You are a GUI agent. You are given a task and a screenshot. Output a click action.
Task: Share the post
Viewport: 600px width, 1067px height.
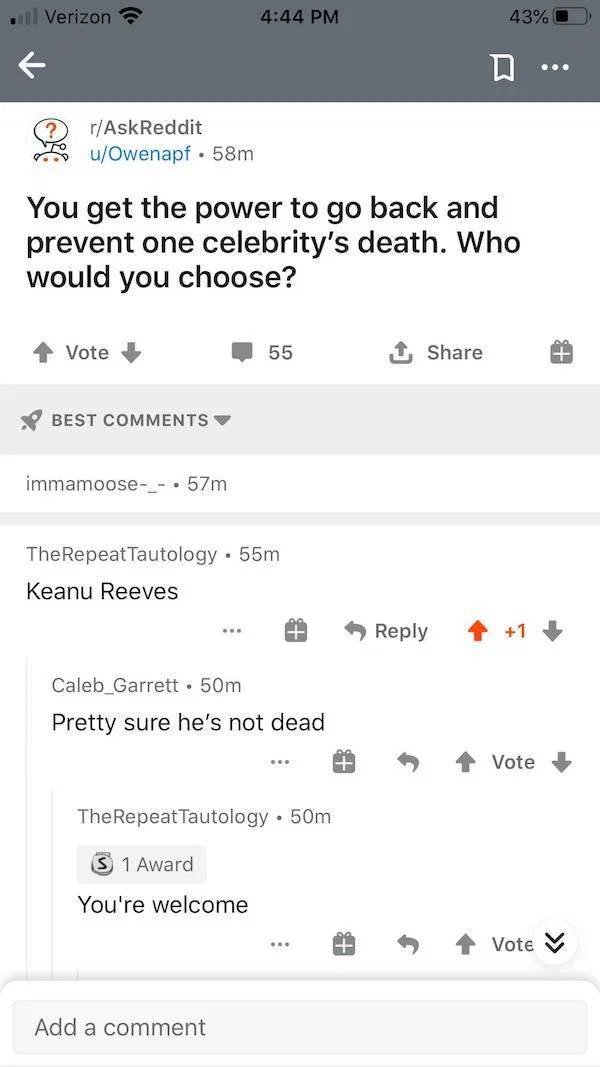pyautogui.click(x=435, y=352)
